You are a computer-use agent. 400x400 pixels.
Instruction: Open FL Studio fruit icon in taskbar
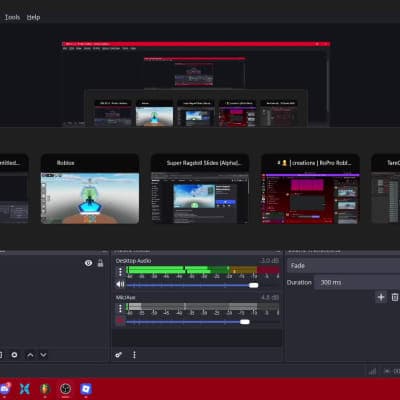[x=45, y=389]
